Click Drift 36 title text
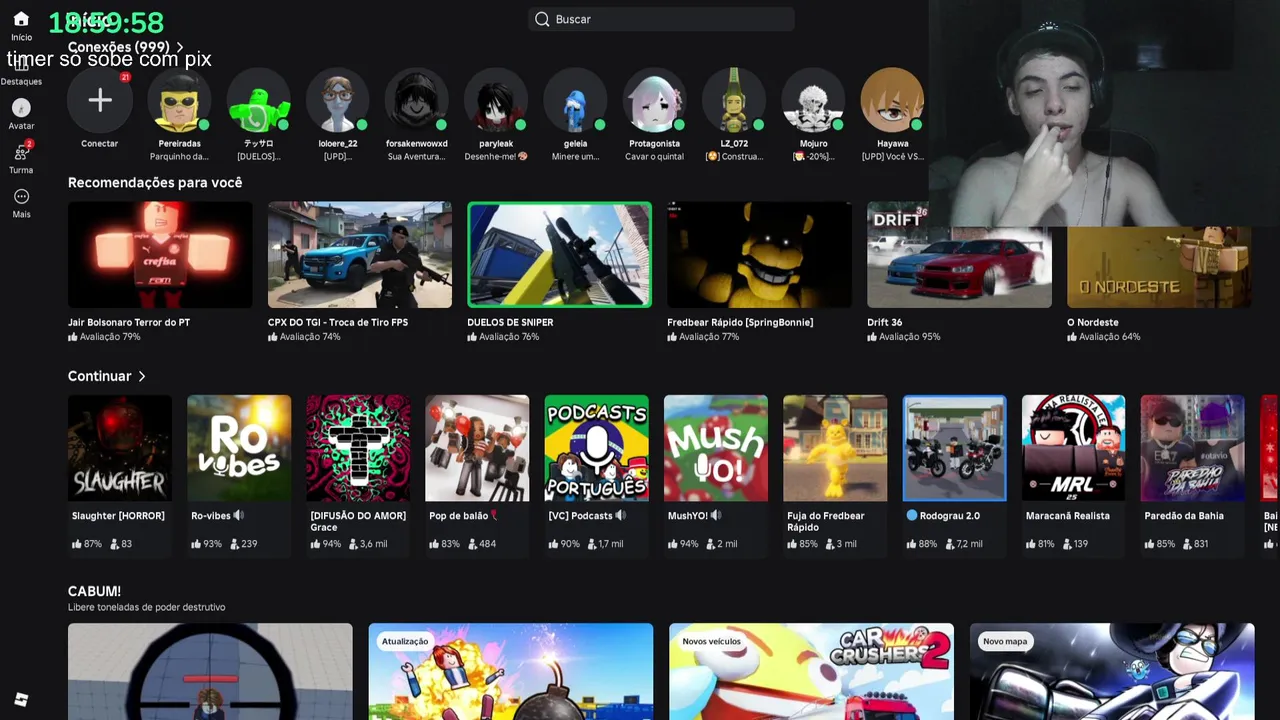Screen dimensions: 1280x720 coord(885,322)
